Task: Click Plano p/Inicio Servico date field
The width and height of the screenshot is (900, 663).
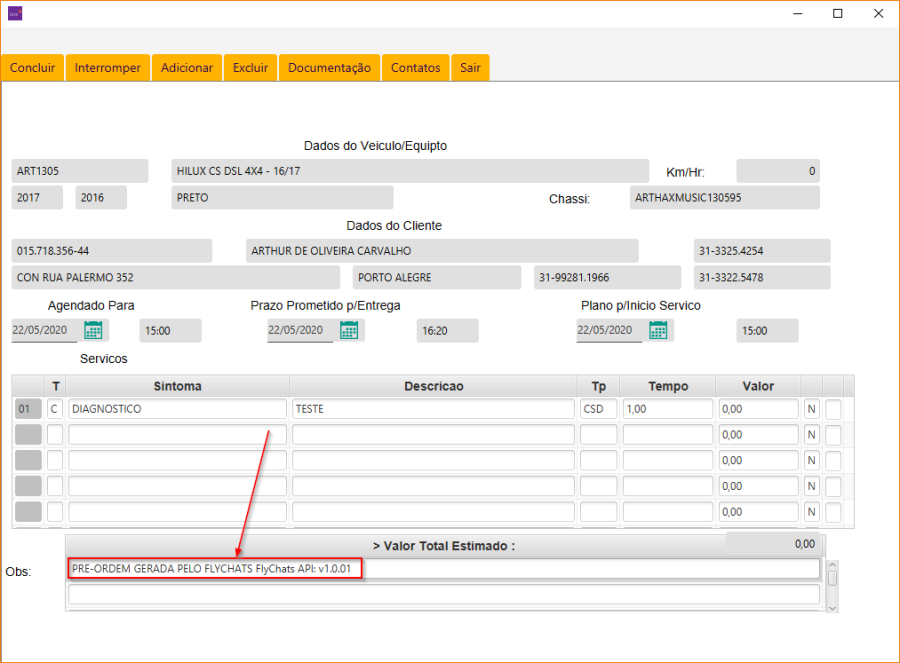Action: [x=609, y=331]
